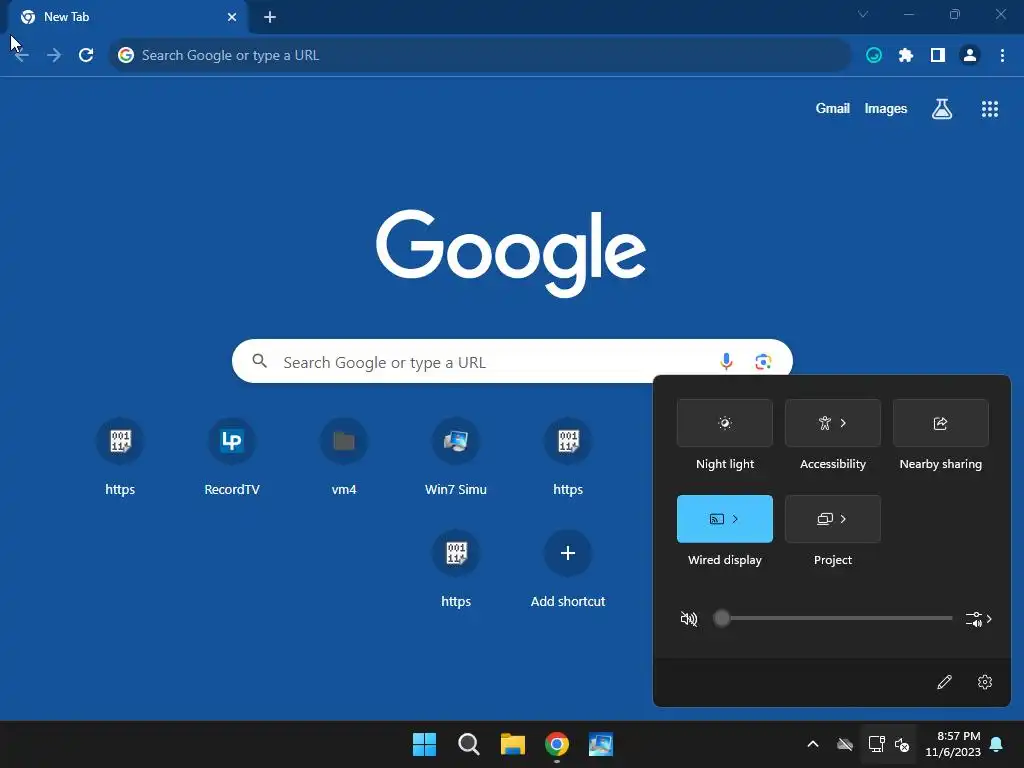Click the Google search box
This screenshot has width=1024, height=768.
click(x=512, y=361)
